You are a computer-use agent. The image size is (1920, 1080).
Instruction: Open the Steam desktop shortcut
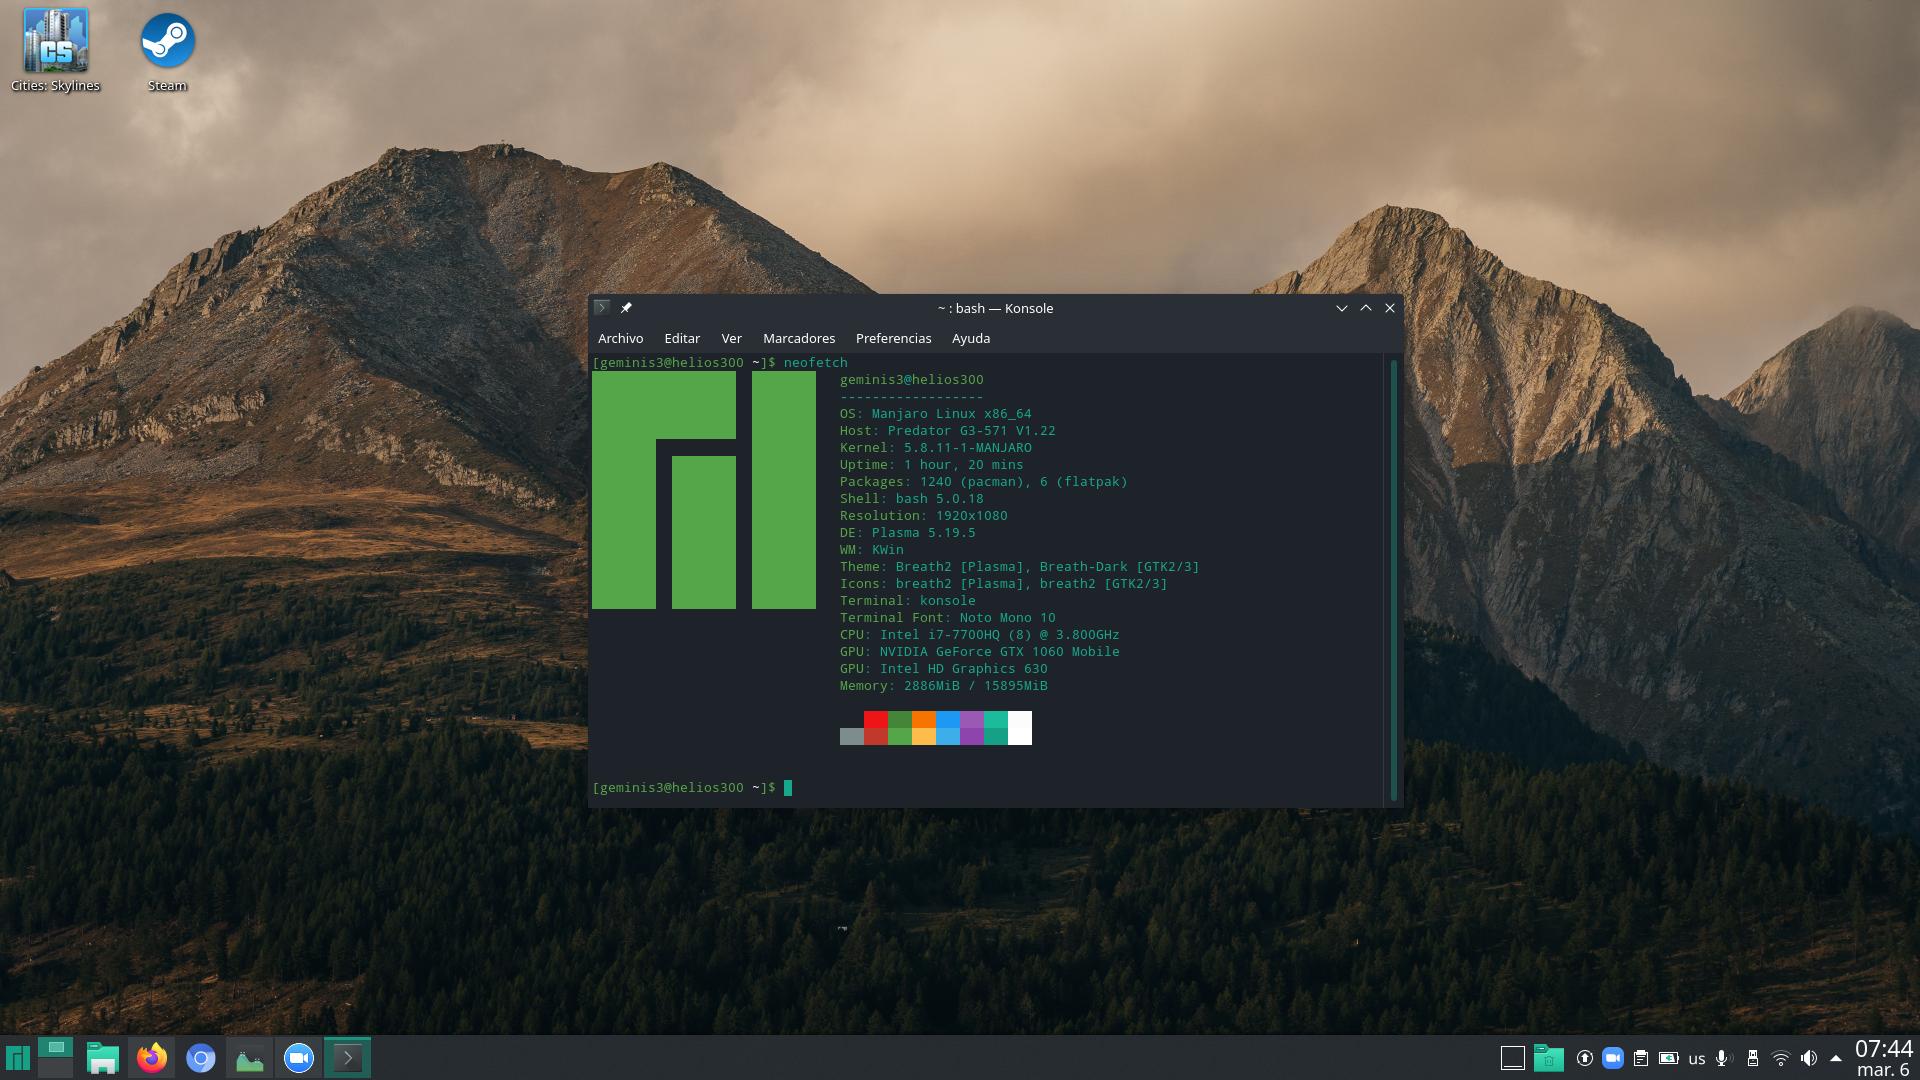click(x=167, y=42)
